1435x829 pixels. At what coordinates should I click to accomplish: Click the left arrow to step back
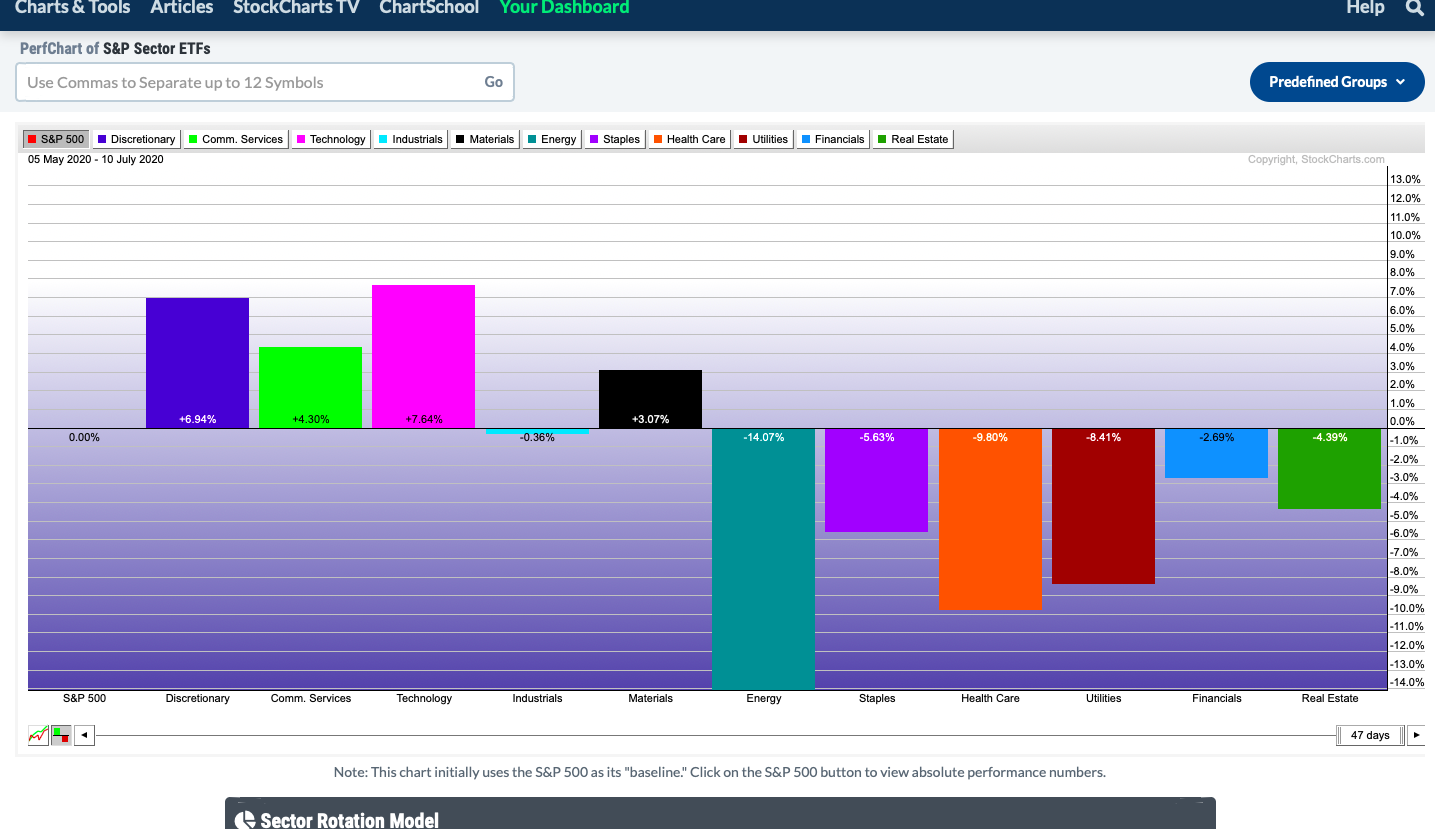click(84, 734)
